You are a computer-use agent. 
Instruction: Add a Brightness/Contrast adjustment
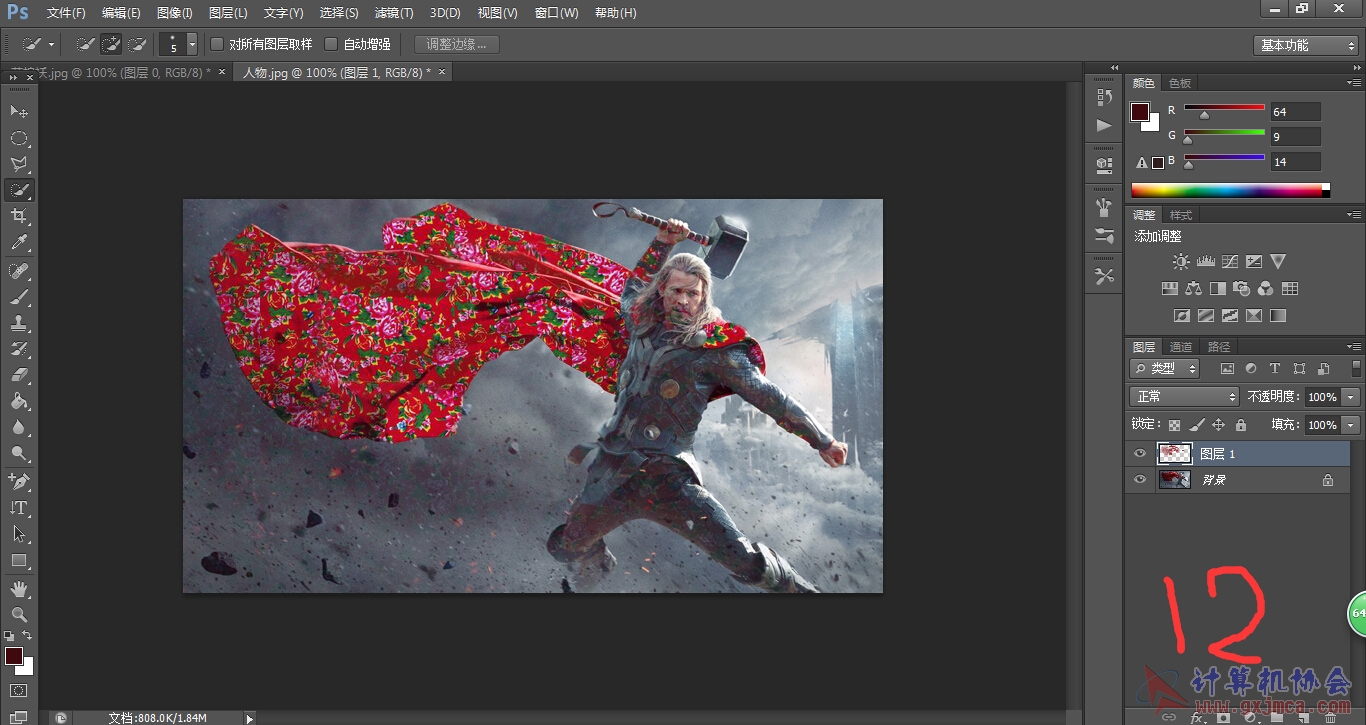tap(1181, 261)
